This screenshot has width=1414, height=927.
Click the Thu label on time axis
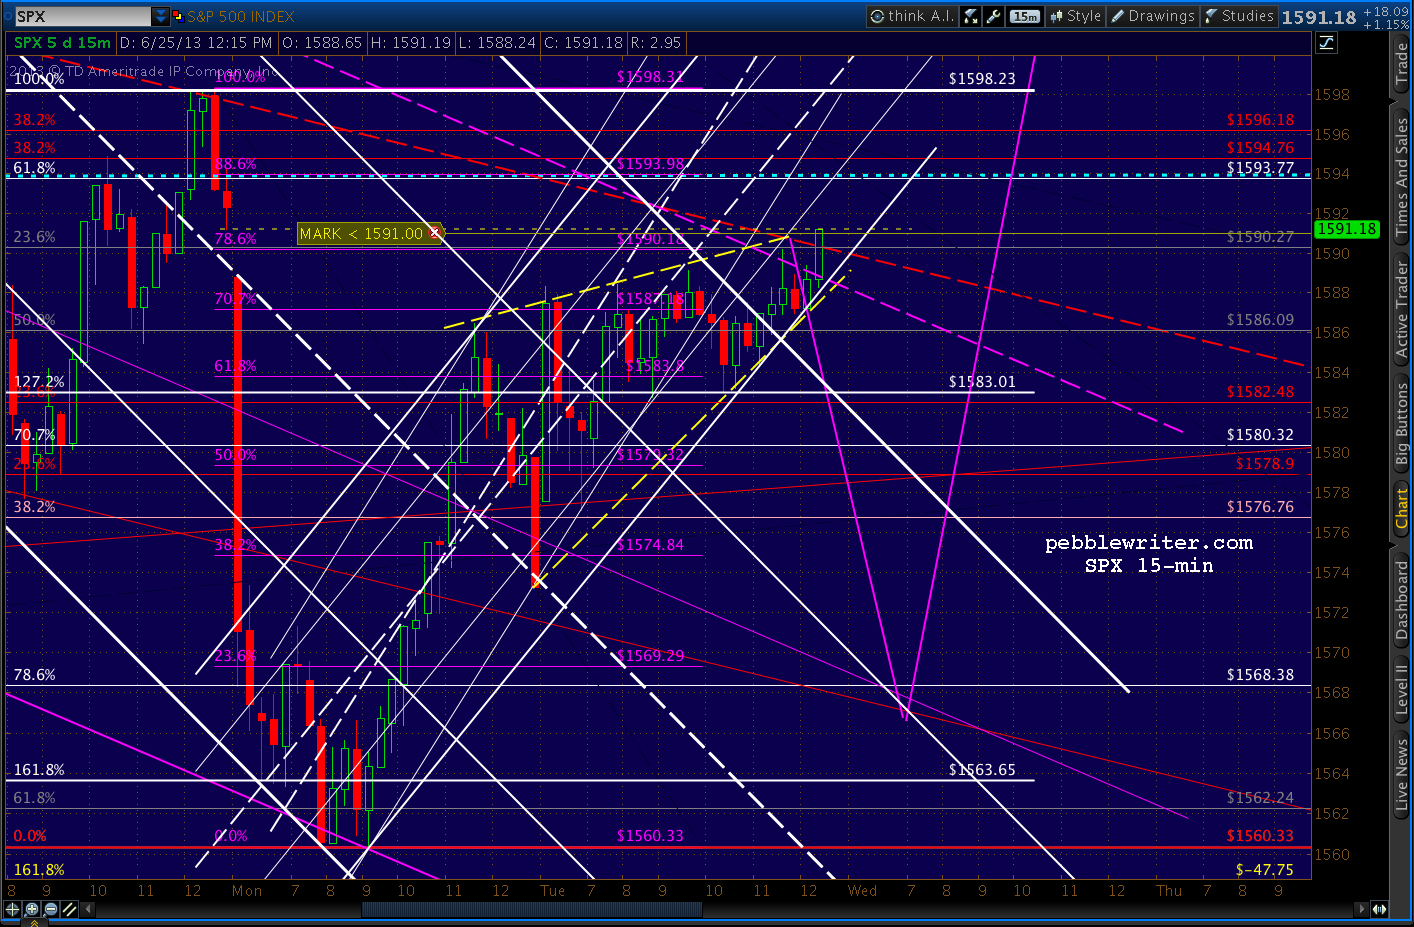1169,890
